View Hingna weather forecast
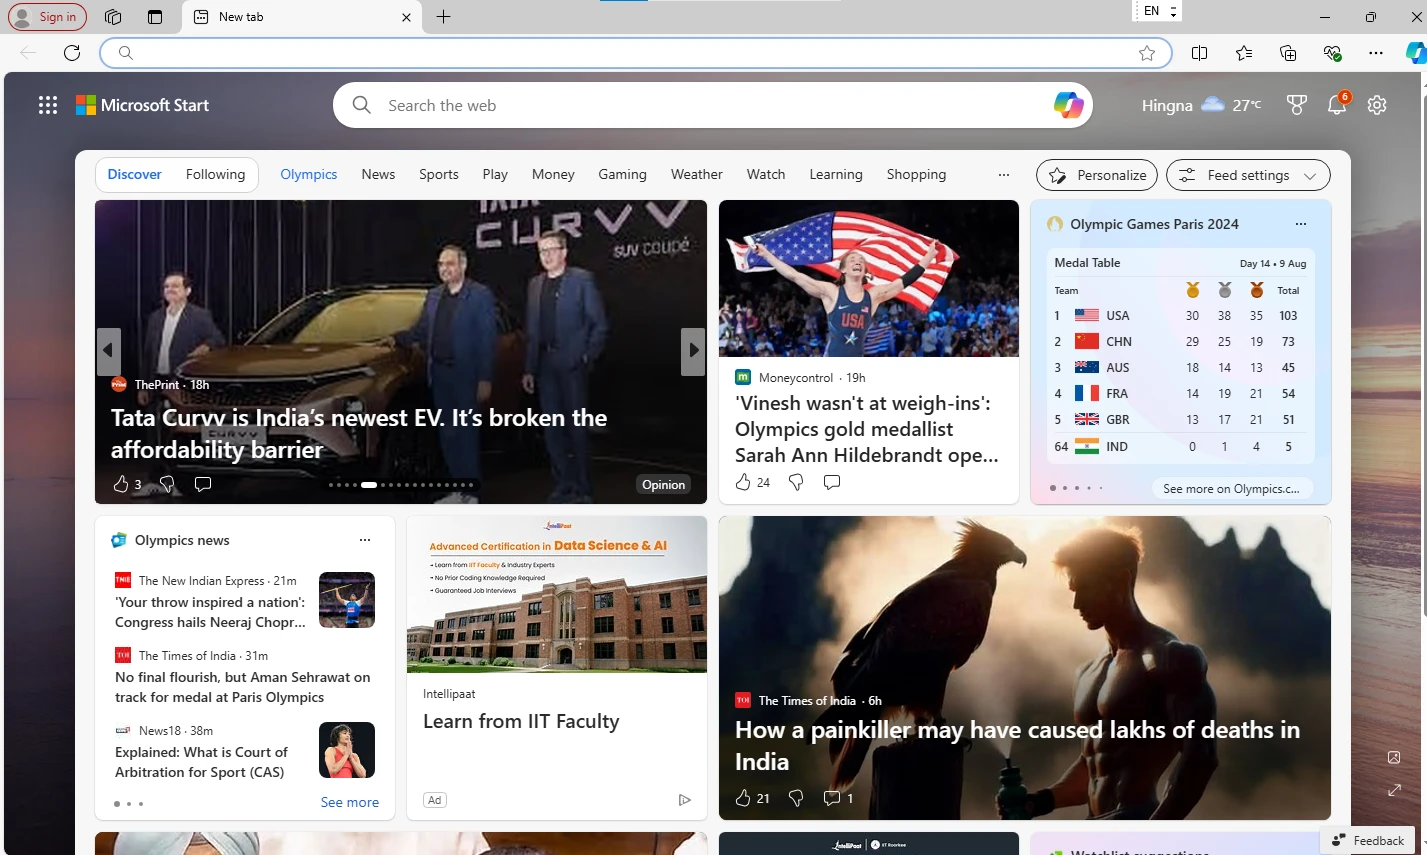Viewport: 1427px width, 855px height. 1201,105
